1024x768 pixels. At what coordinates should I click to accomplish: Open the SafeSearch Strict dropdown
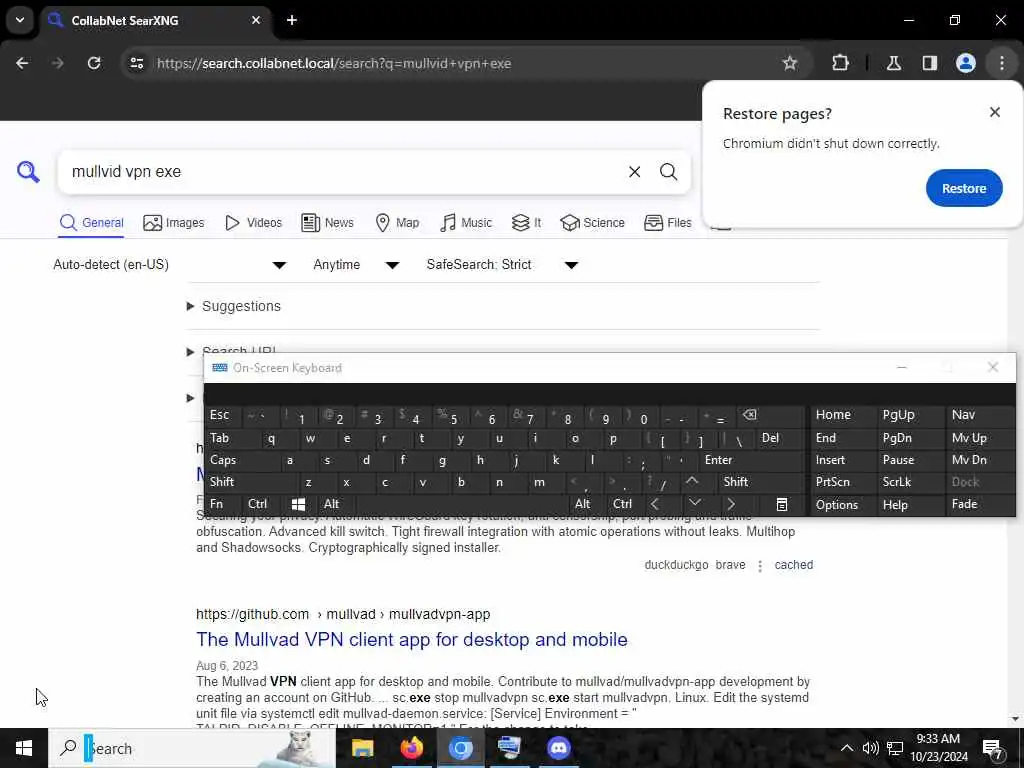502,264
